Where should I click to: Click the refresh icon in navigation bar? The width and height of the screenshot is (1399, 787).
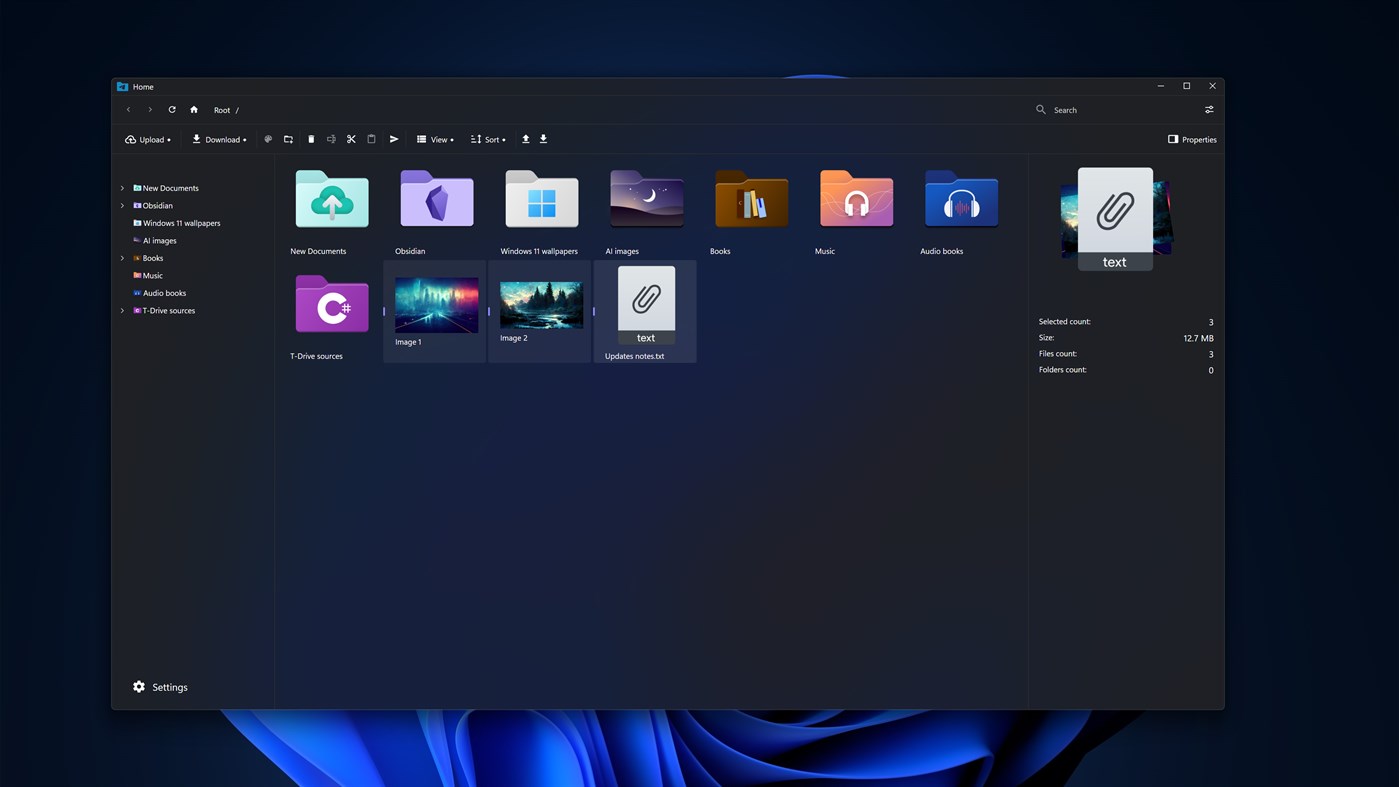pos(172,110)
